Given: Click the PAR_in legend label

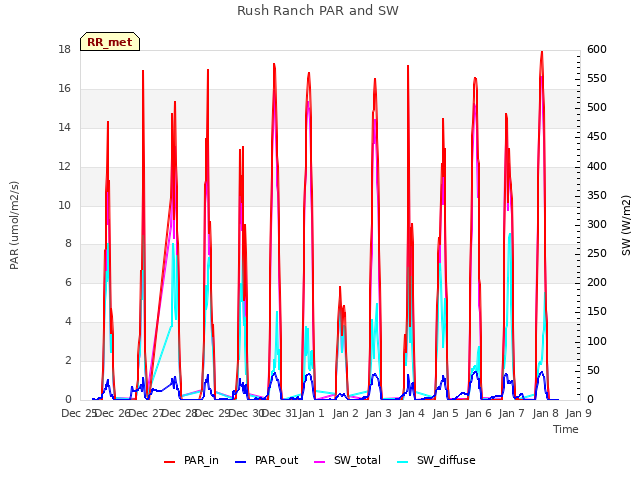Looking at the screenshot, I should (x=201, y=460).
